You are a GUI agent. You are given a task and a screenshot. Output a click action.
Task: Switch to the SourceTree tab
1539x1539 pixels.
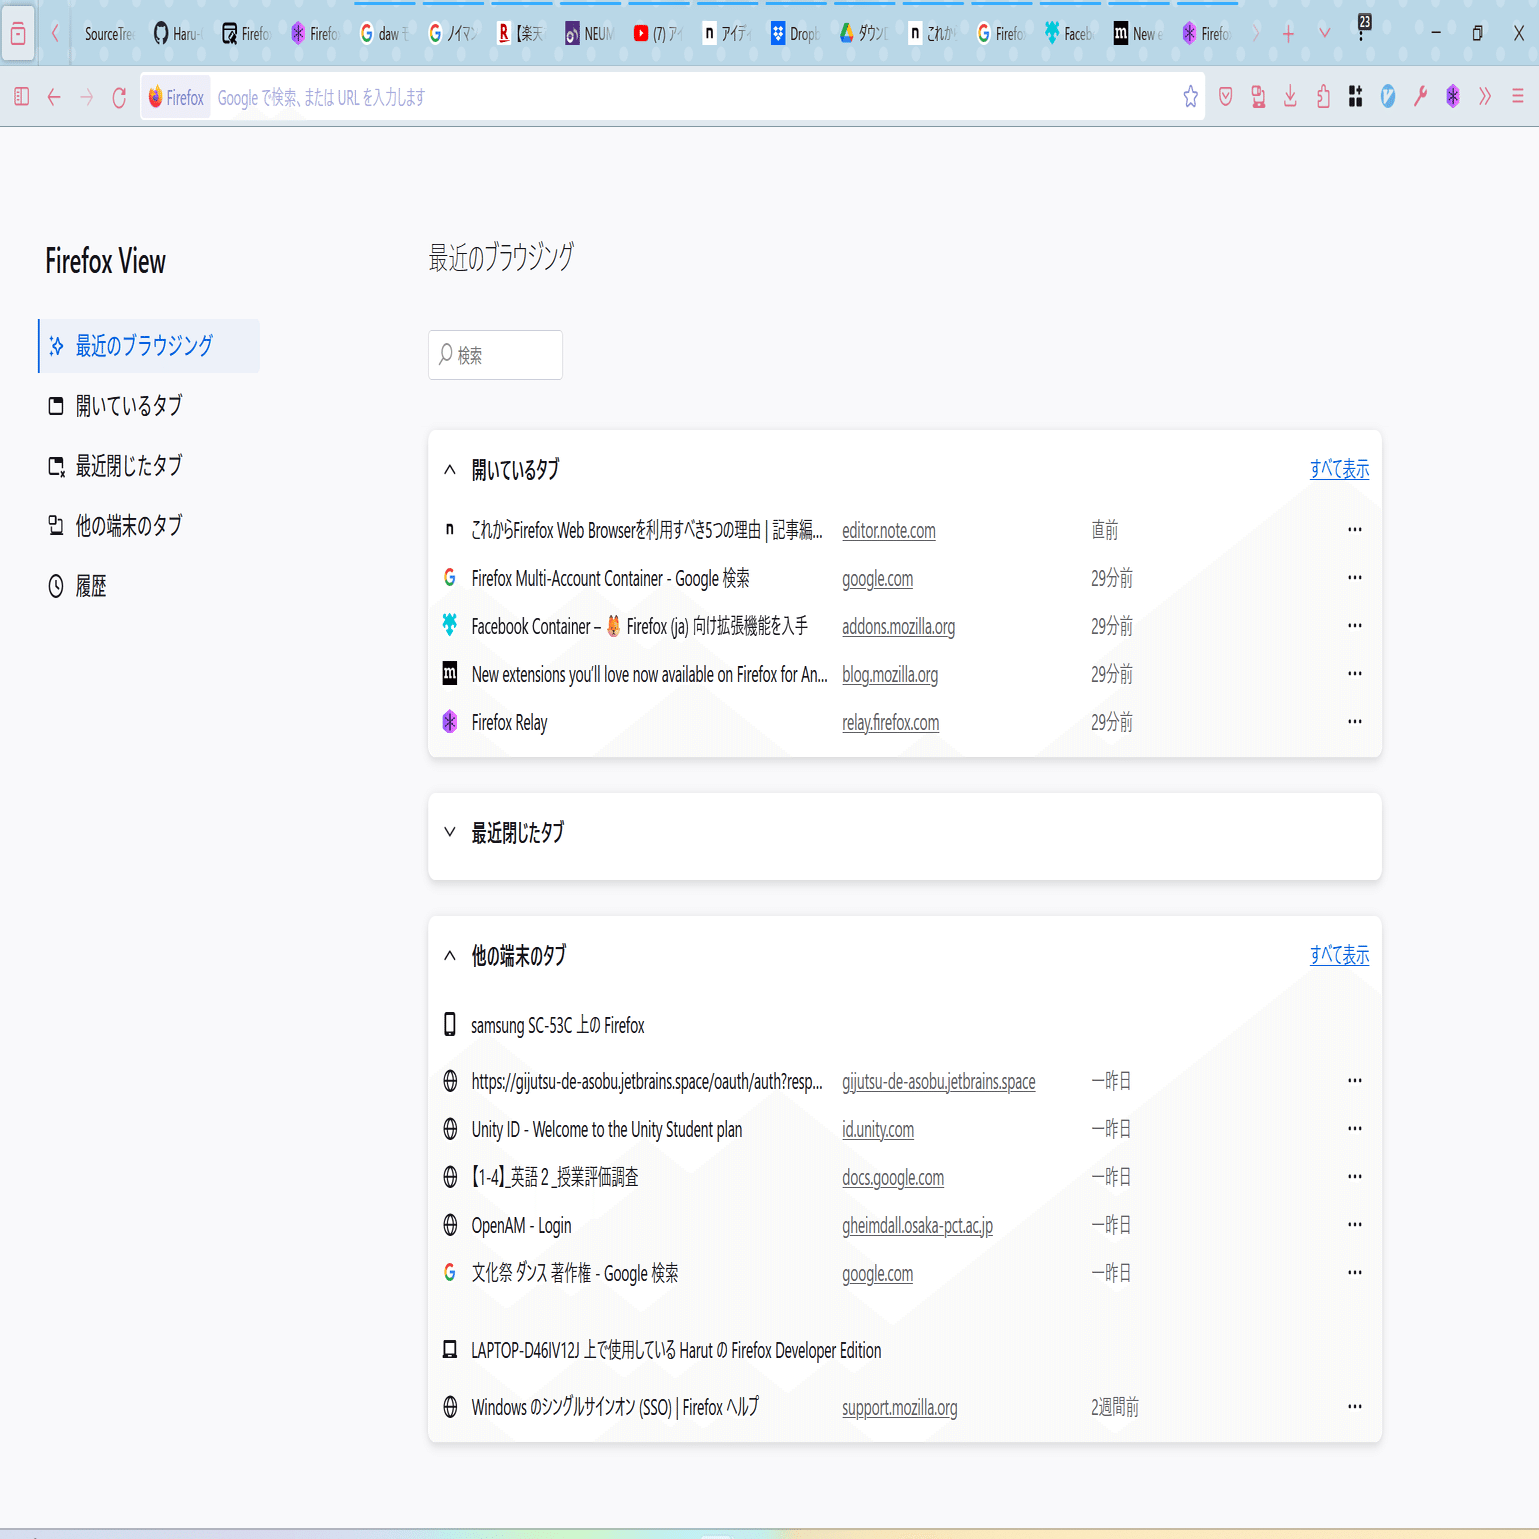pyautogui.click(x=108, y=34)
